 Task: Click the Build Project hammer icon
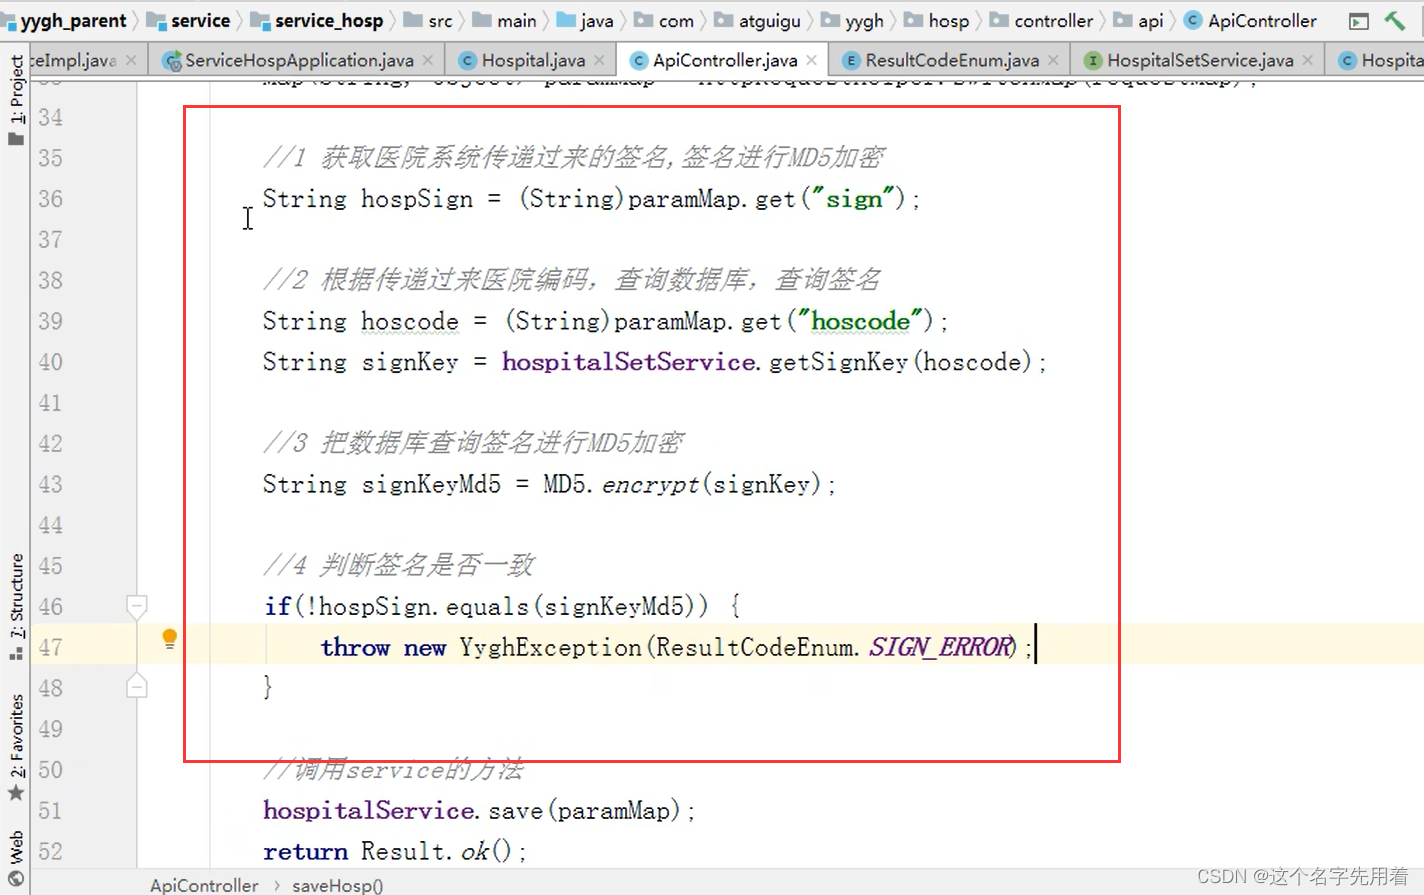click(1395, 20)
